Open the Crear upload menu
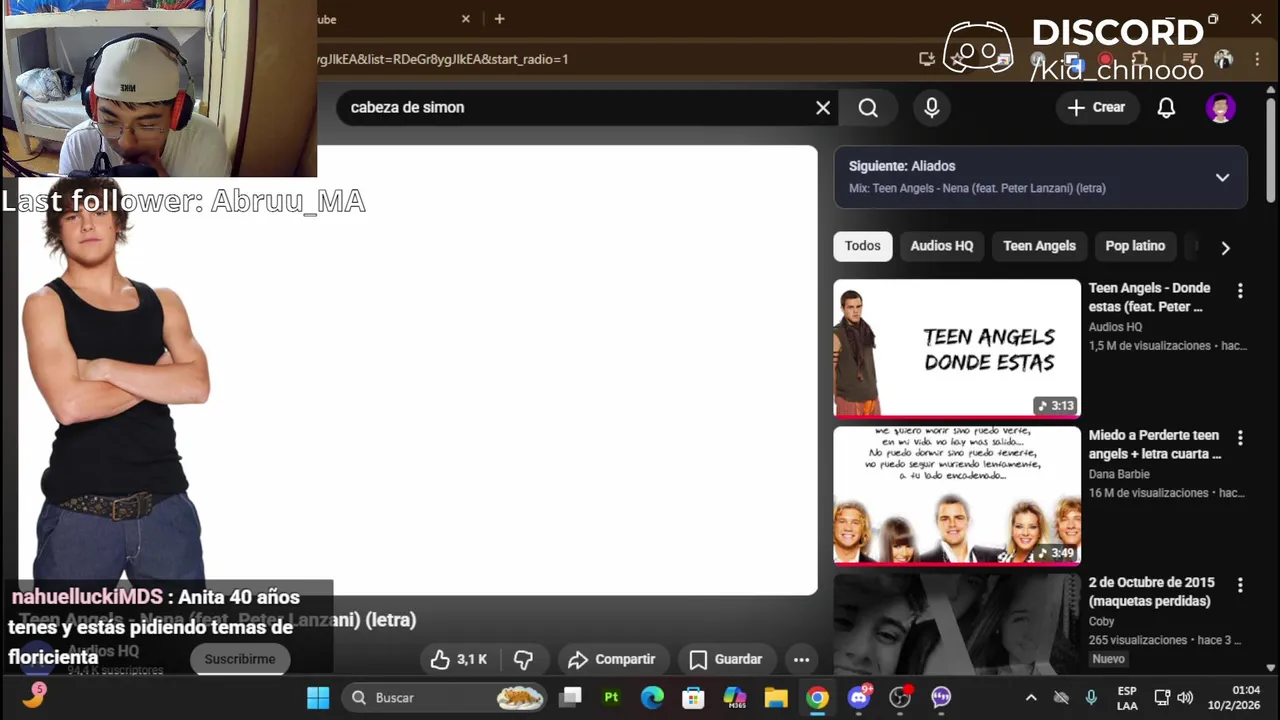The width and height of the screenshot is (1280, 720). pos(1097,108)
